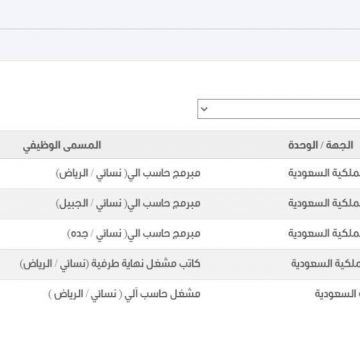
Task: Select job مبرمج حاسب الي (نسائي / الرياض)
Action: pyautogui.click(x=128, y=173)
